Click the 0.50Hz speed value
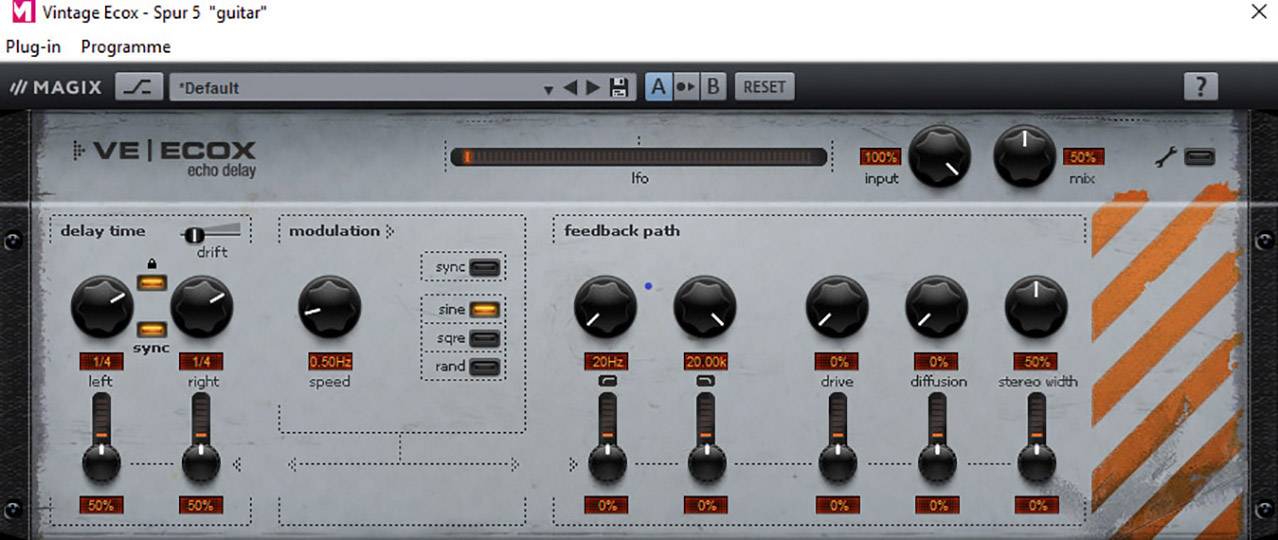The height and width of the screenshot is (540, 1278). click(329, 361)
